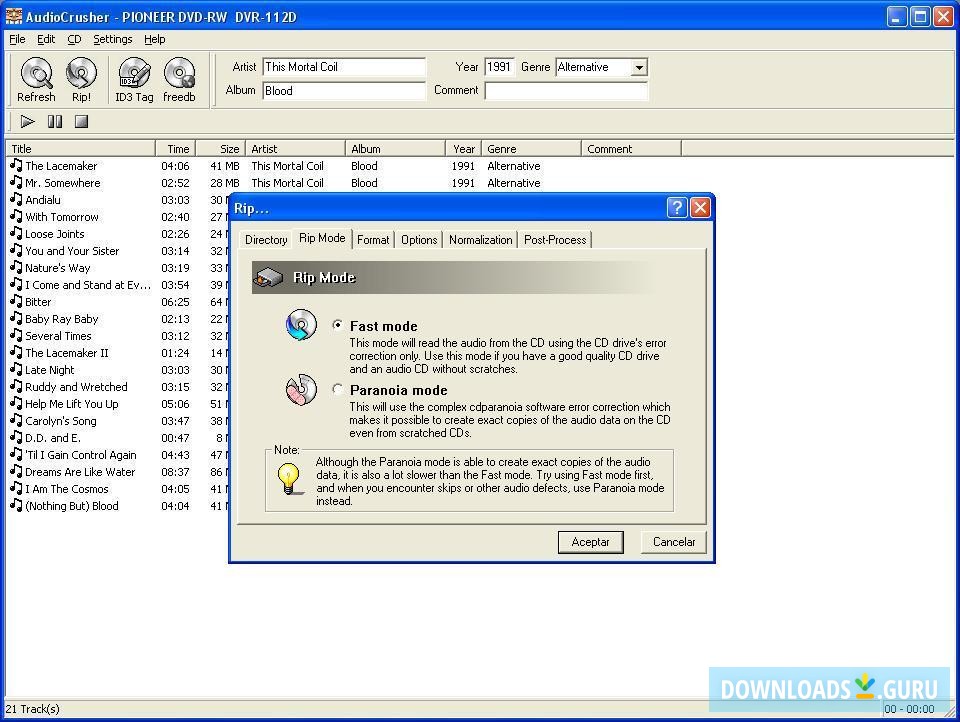Click the Paranoia mode disc icon

coord(301,389)
